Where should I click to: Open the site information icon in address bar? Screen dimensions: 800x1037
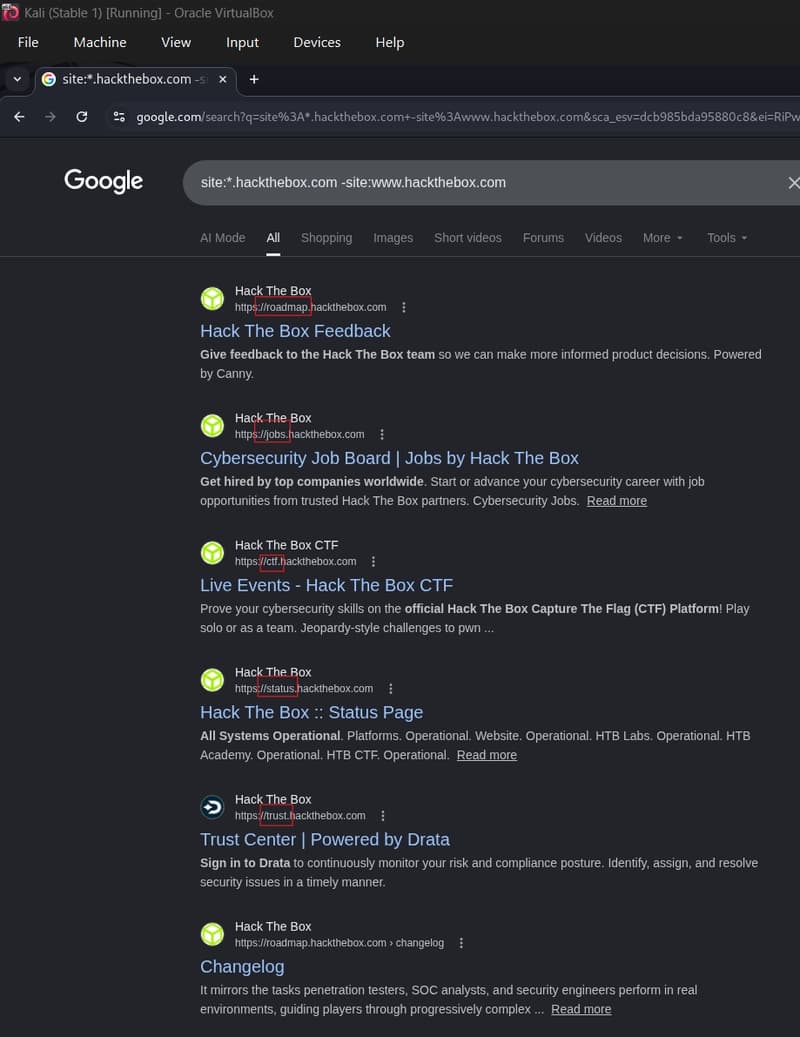pos(119,117)
